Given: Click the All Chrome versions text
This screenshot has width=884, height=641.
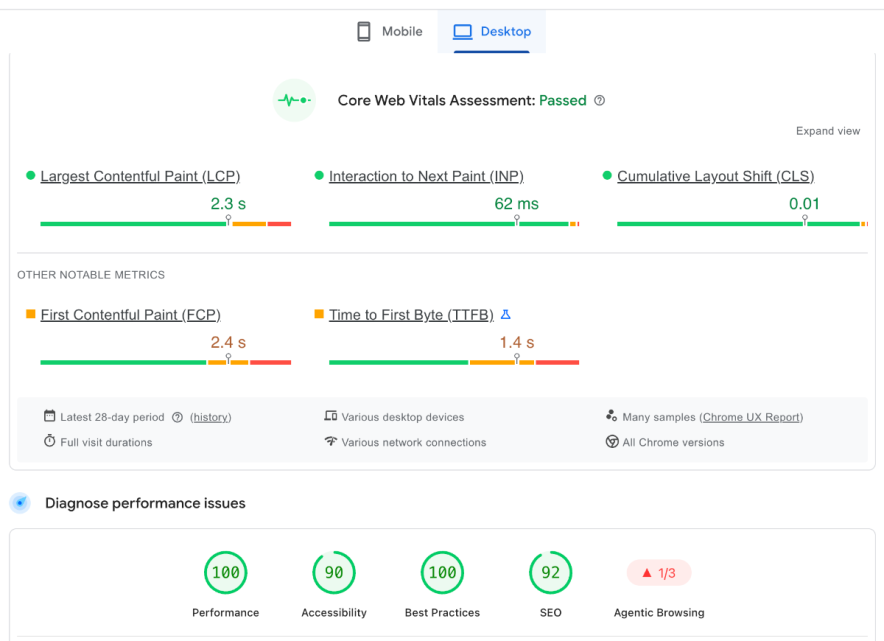Looking at the screenshot, I should pyautogui.click(x=673, y=443).
